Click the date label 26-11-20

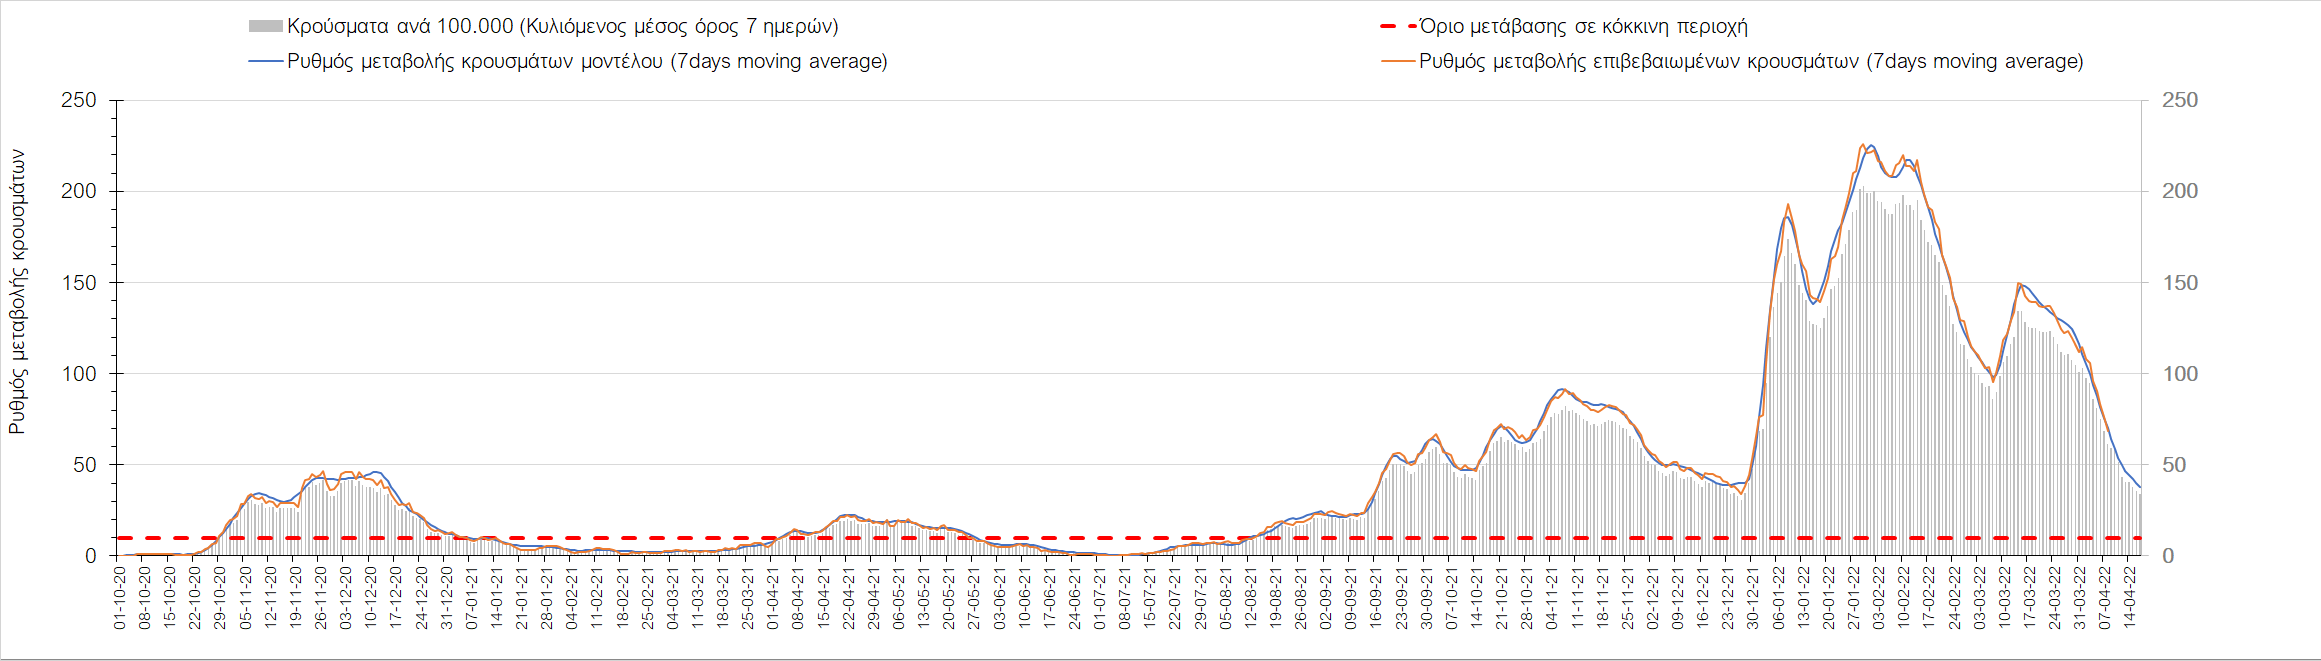pos(320,597)
